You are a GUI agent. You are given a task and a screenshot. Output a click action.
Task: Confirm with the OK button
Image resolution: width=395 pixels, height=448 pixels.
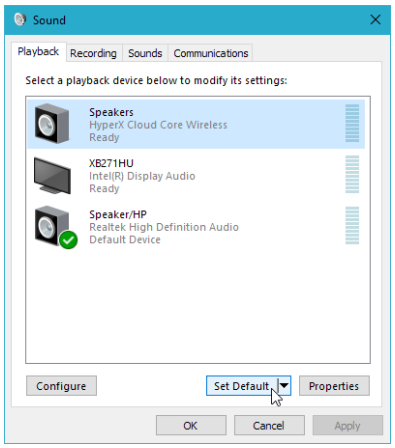click(x=191, y=425)
